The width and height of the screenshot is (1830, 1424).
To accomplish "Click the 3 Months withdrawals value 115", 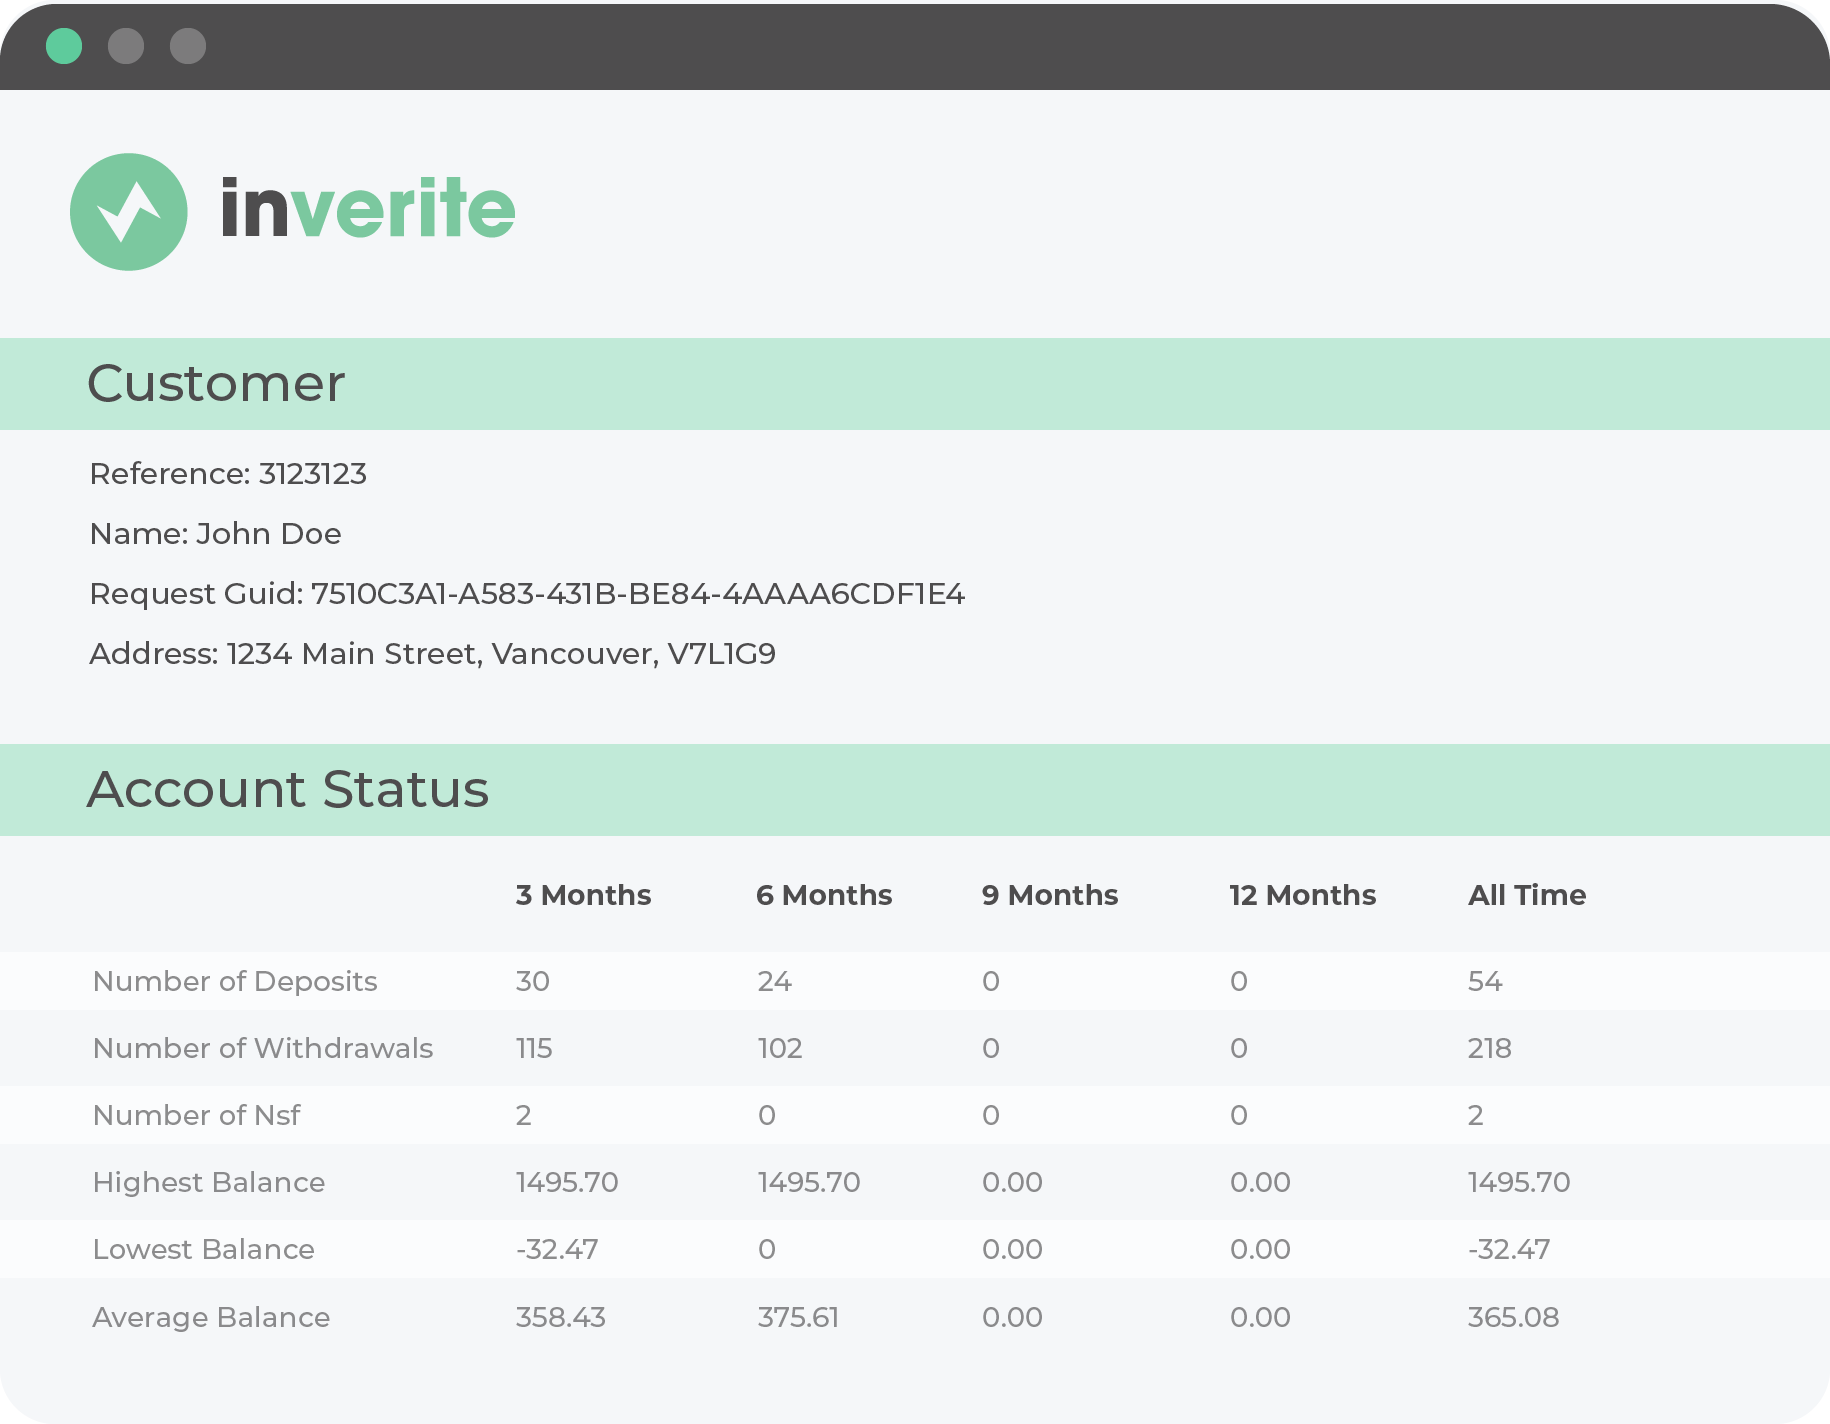I will coord(534,1048).
